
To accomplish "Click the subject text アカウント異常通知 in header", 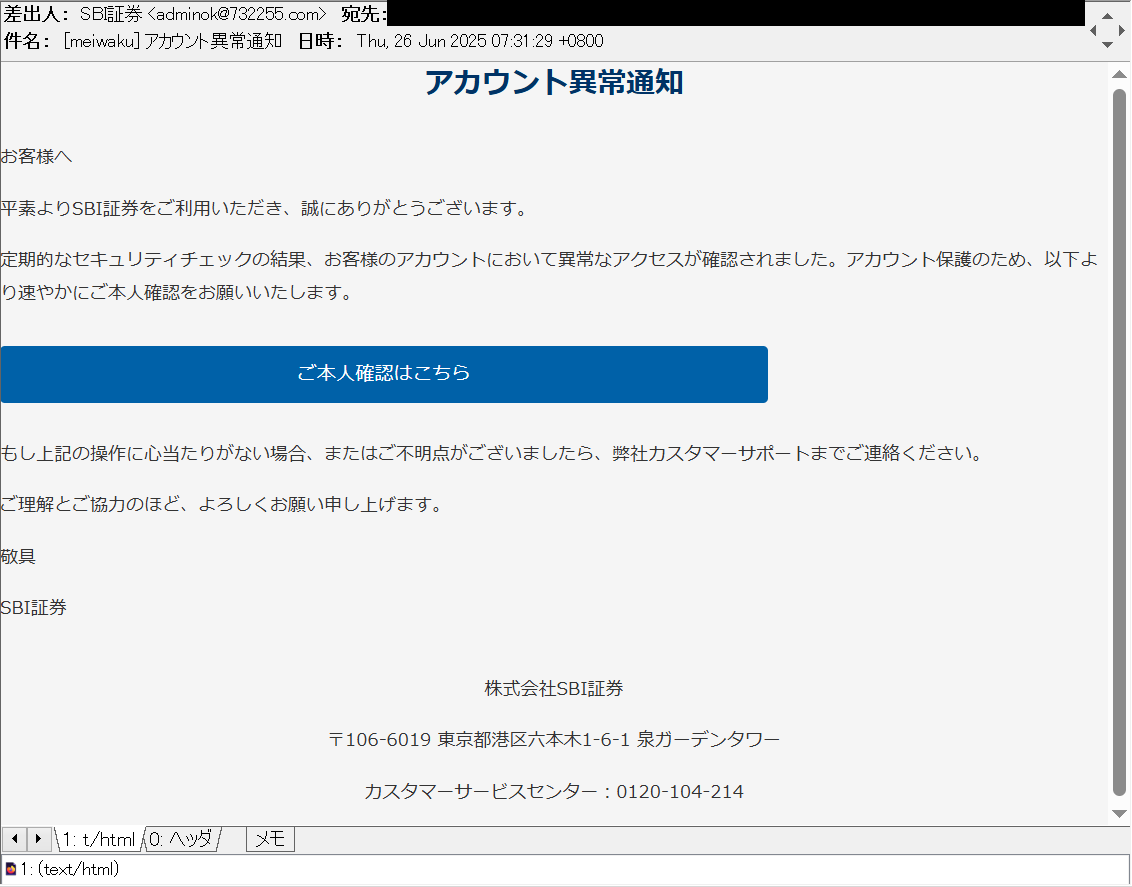I will (x=213, y=41).
